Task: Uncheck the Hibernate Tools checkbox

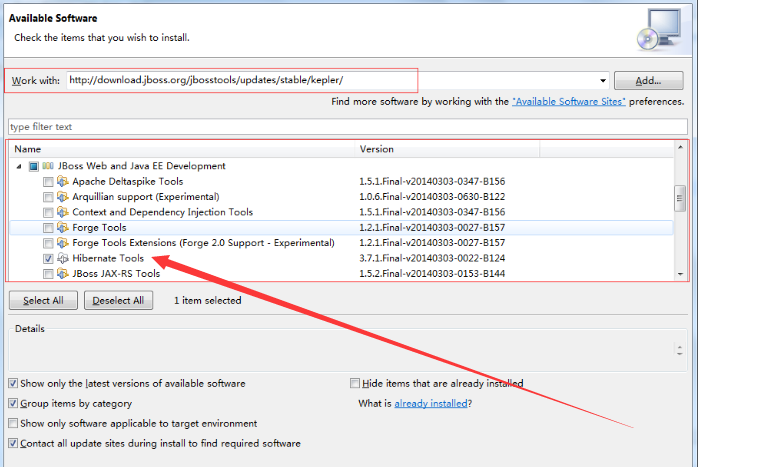Action: point(48,258)
